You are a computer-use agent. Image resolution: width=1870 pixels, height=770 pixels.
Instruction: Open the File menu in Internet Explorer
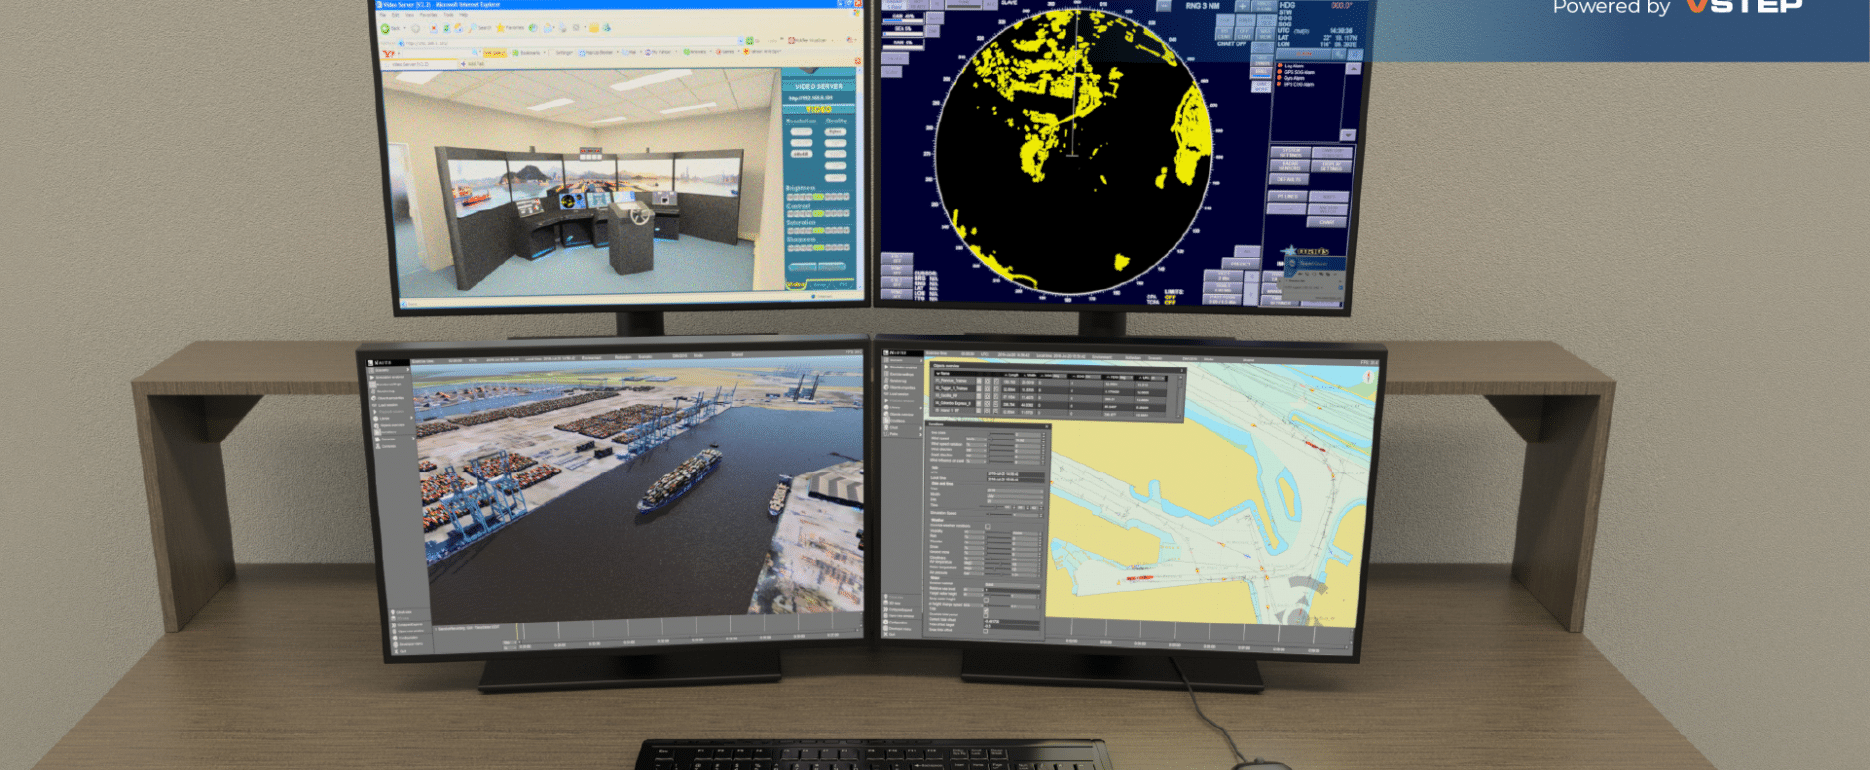(x=383, y=15)
